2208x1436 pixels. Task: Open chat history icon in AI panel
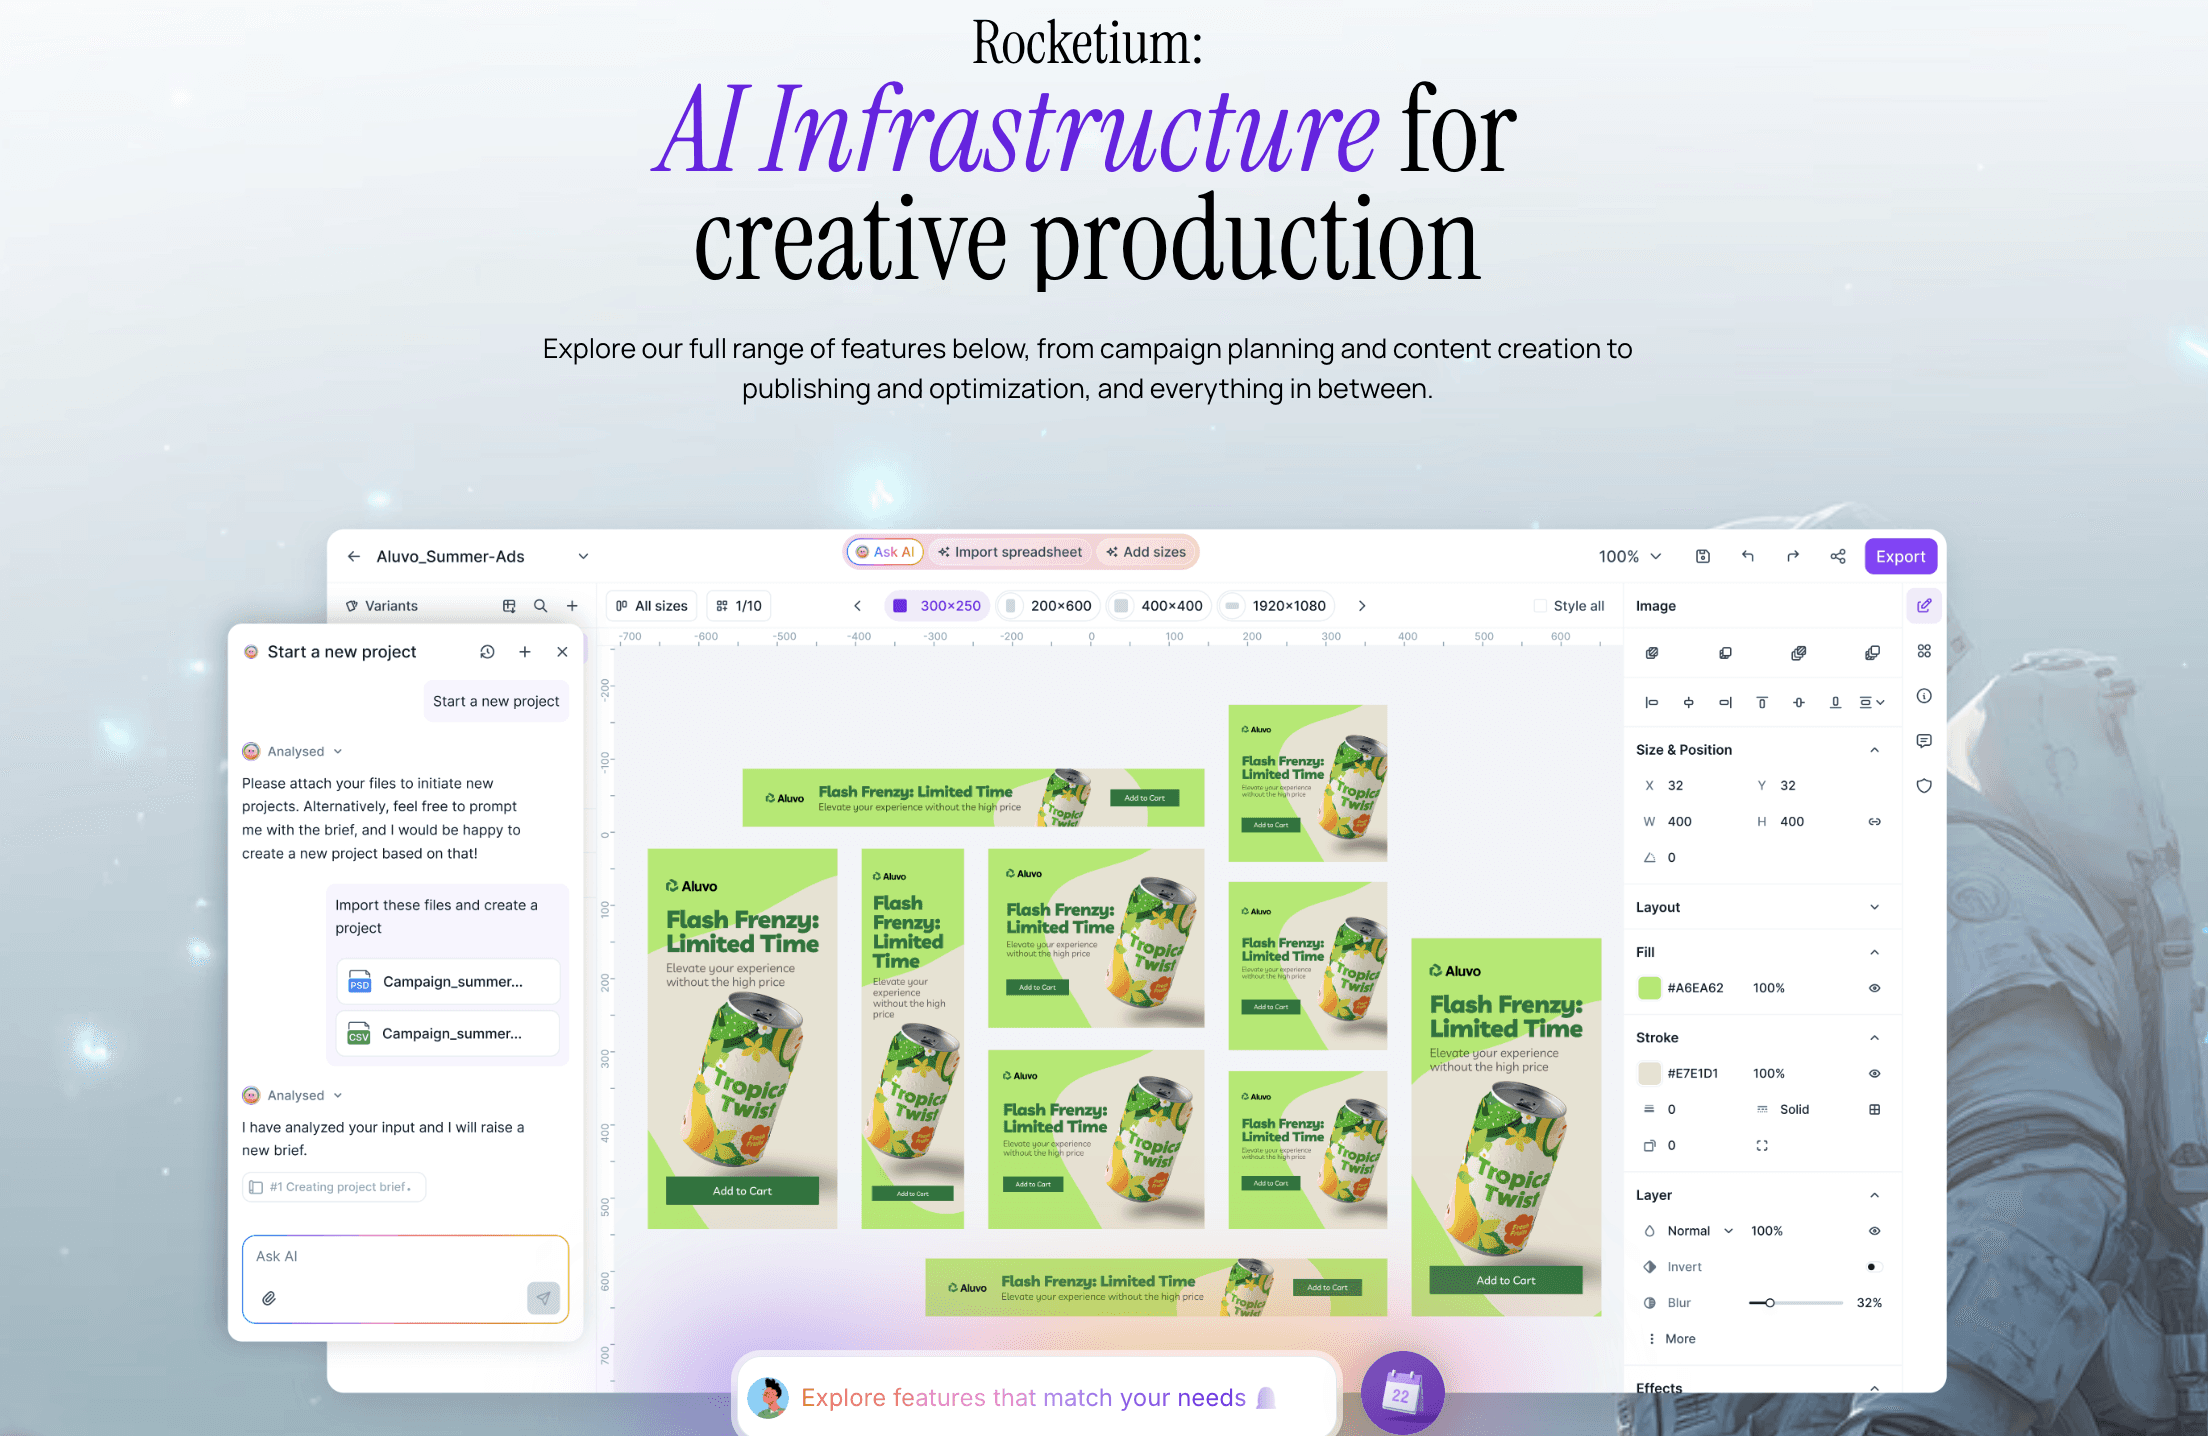pos(487,652)
